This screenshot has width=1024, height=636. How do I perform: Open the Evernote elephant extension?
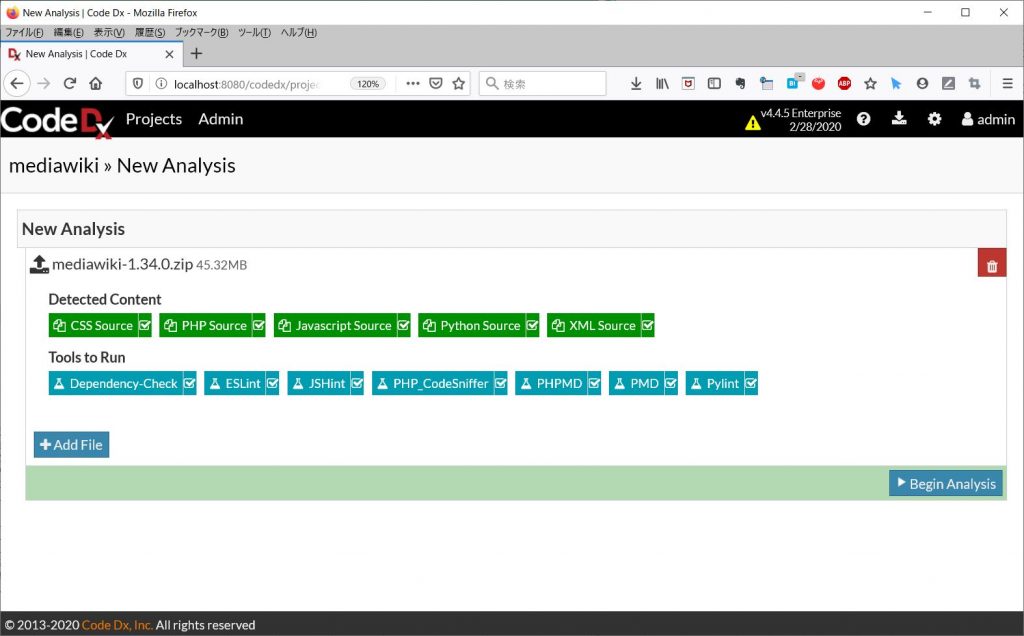tap(740, 84)
